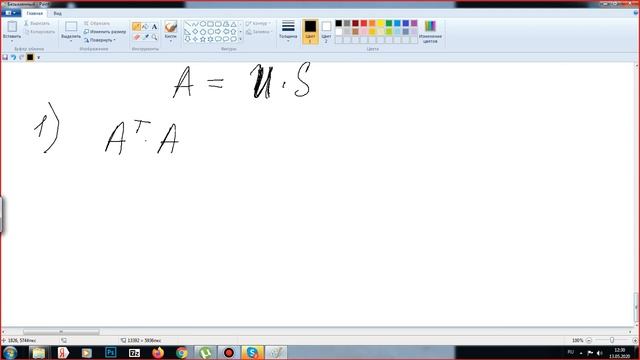Click the Select (Выделить) rectangle icon
Viewport: 640px width, 360px height.
pos(71,27)
